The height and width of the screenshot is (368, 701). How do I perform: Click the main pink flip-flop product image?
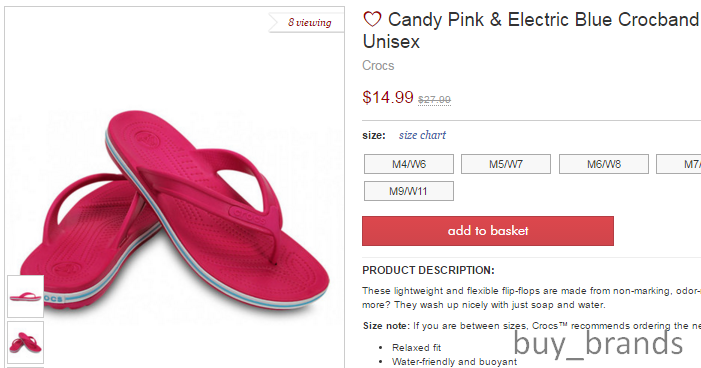174,210
